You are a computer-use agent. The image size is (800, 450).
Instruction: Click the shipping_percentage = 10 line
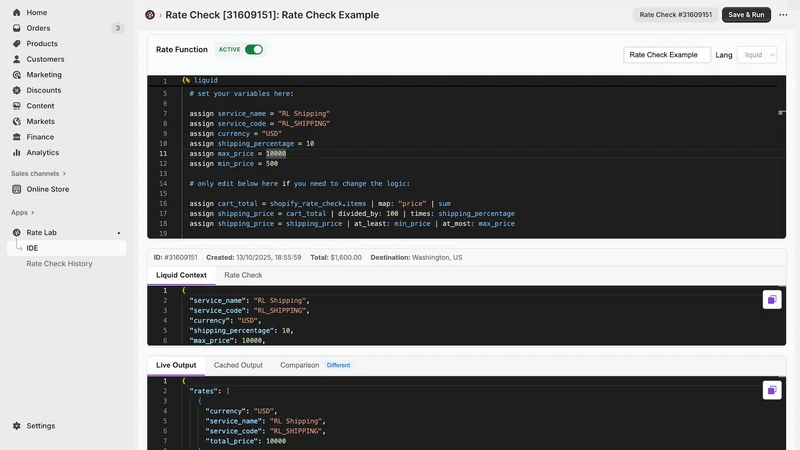click(x=252, y=143)
